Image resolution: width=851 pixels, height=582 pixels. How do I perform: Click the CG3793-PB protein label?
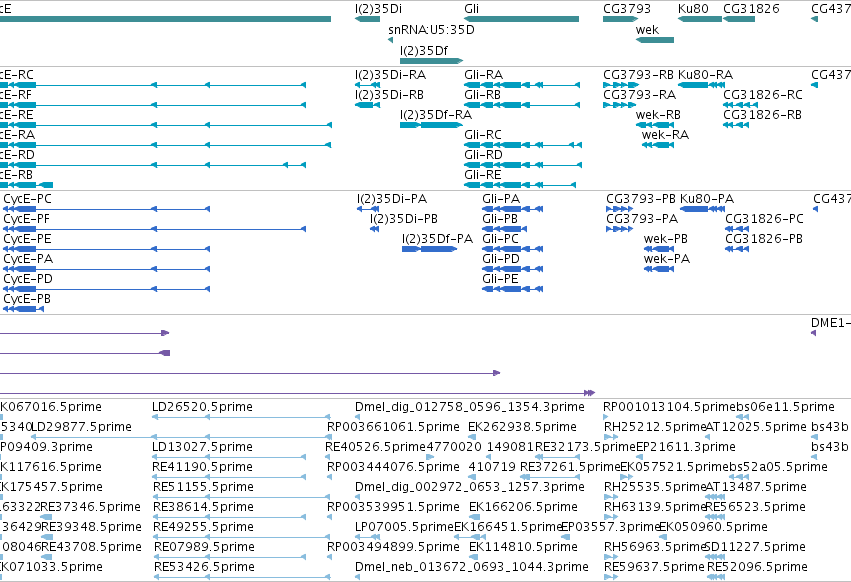[640, 199]
